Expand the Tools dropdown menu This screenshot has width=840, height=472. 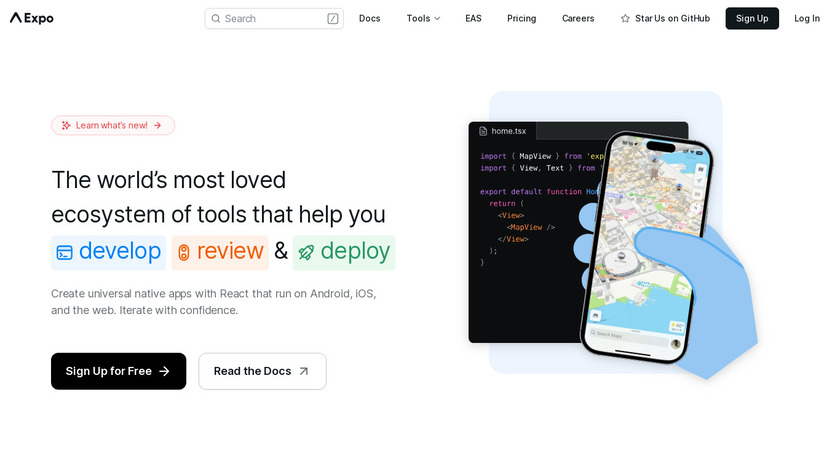pos(423,18)
